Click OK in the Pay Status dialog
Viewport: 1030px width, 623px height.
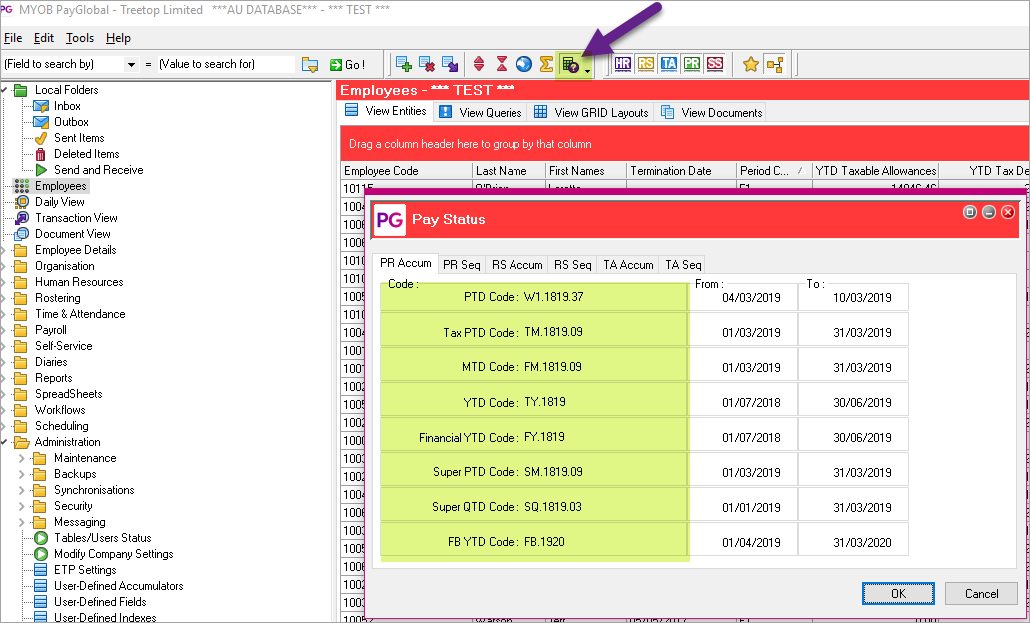point(898,593)
